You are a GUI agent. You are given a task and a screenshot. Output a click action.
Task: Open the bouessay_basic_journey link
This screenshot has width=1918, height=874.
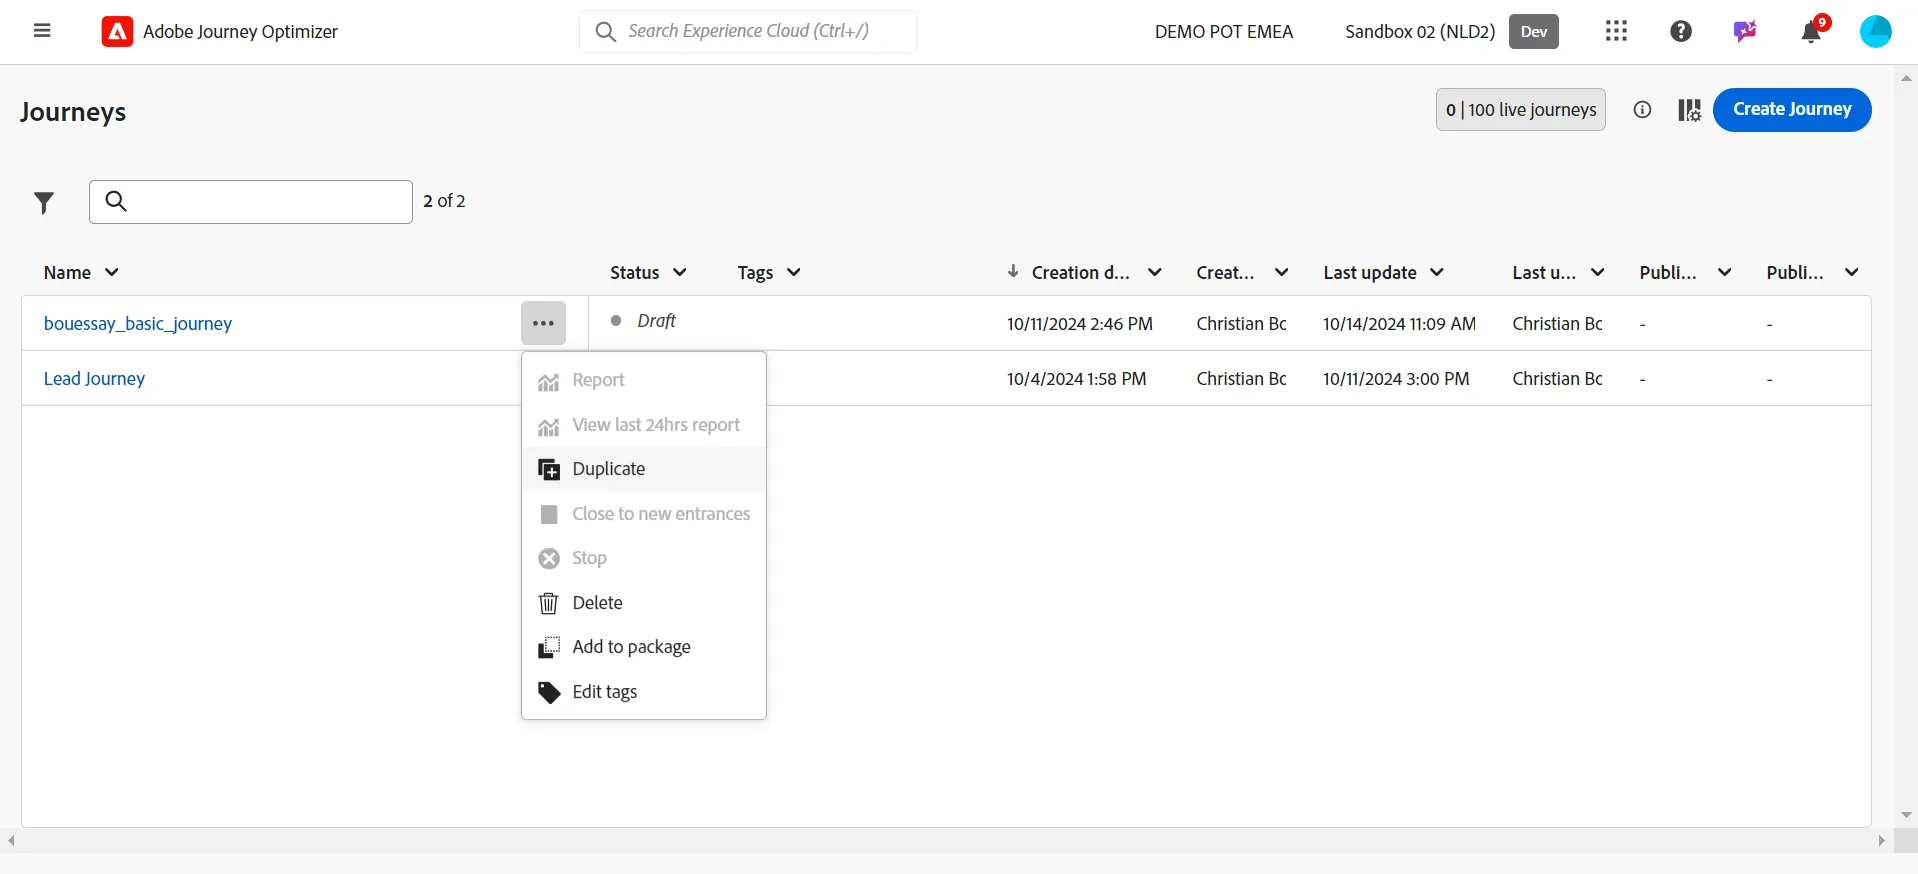point(138,323)
